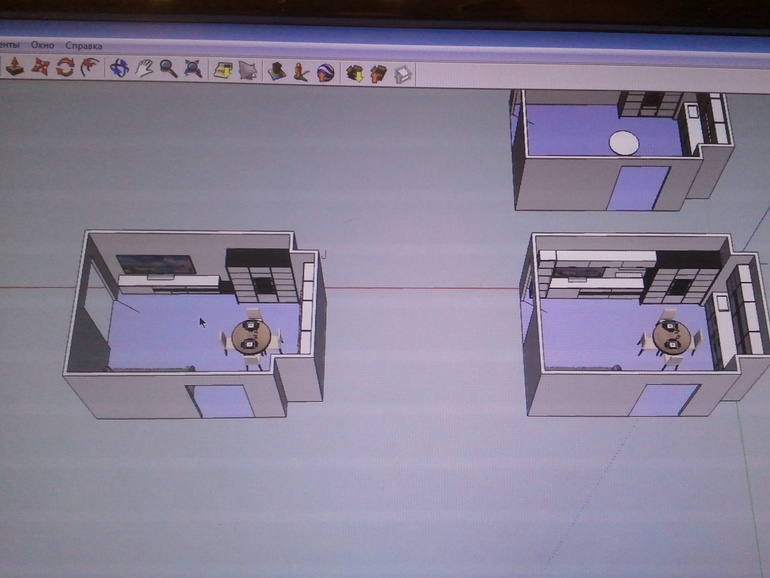
Task: Pick the Pan hand tool
Action: point(145,69)
